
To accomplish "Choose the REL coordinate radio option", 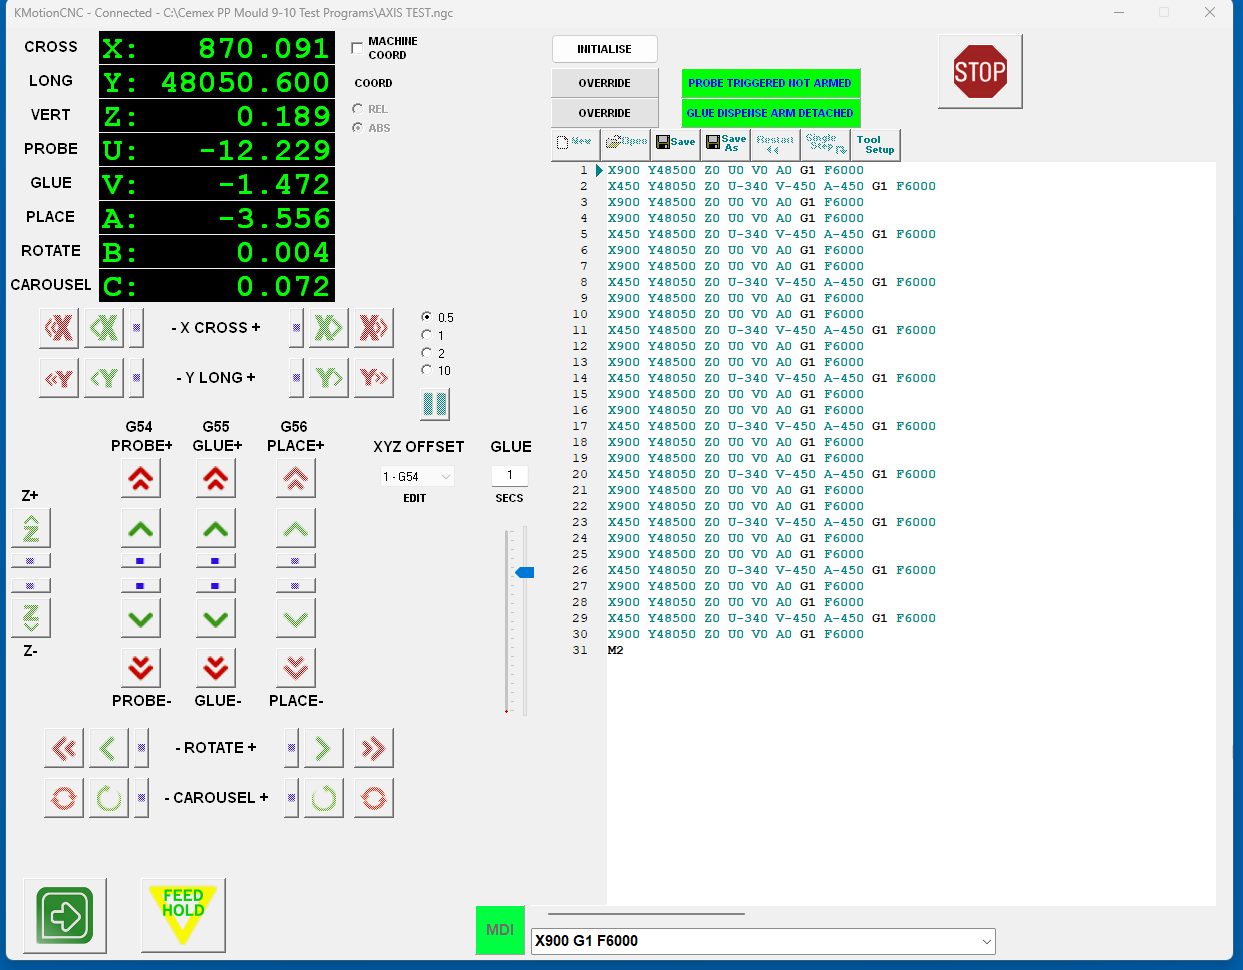I will (x=358, y=109).
